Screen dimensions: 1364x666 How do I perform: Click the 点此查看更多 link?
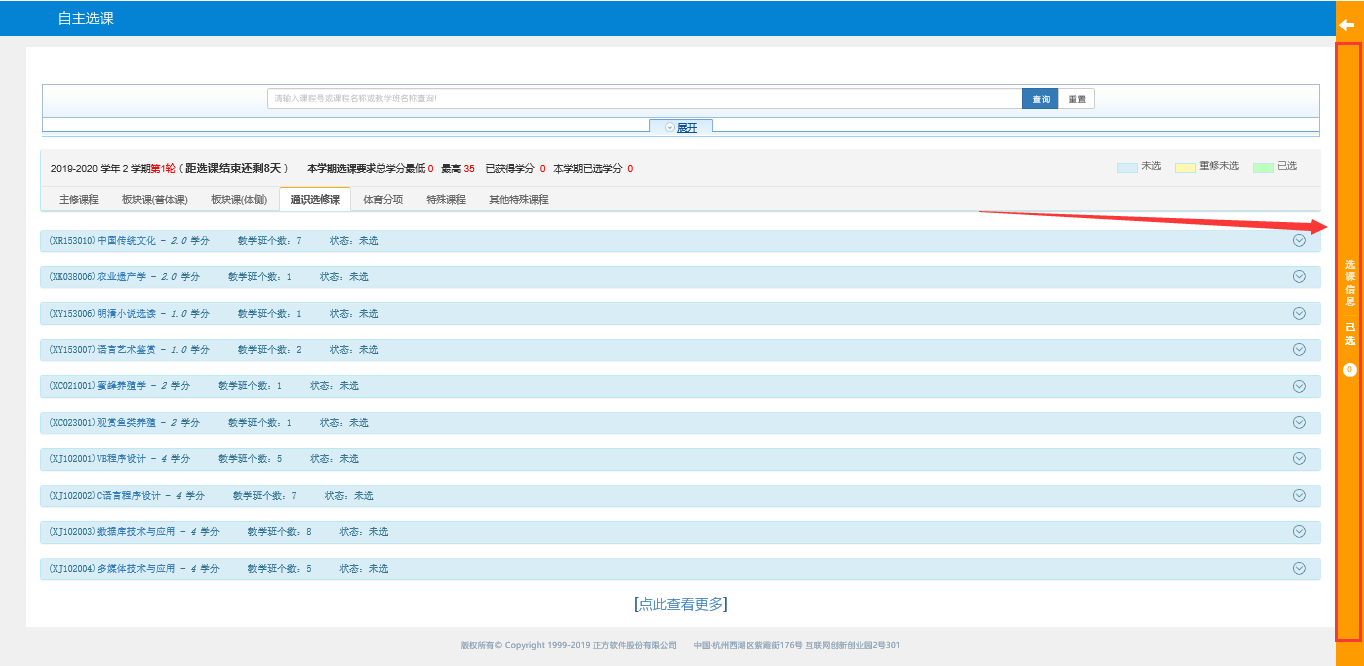(x=681, y=604)
